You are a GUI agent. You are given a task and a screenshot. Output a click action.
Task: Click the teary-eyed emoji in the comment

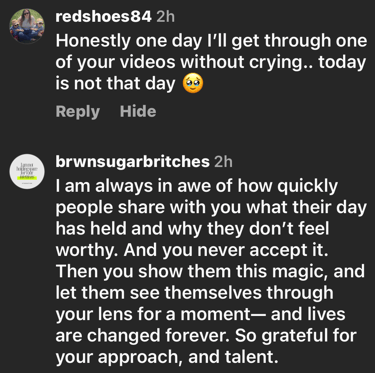(193, 84)
